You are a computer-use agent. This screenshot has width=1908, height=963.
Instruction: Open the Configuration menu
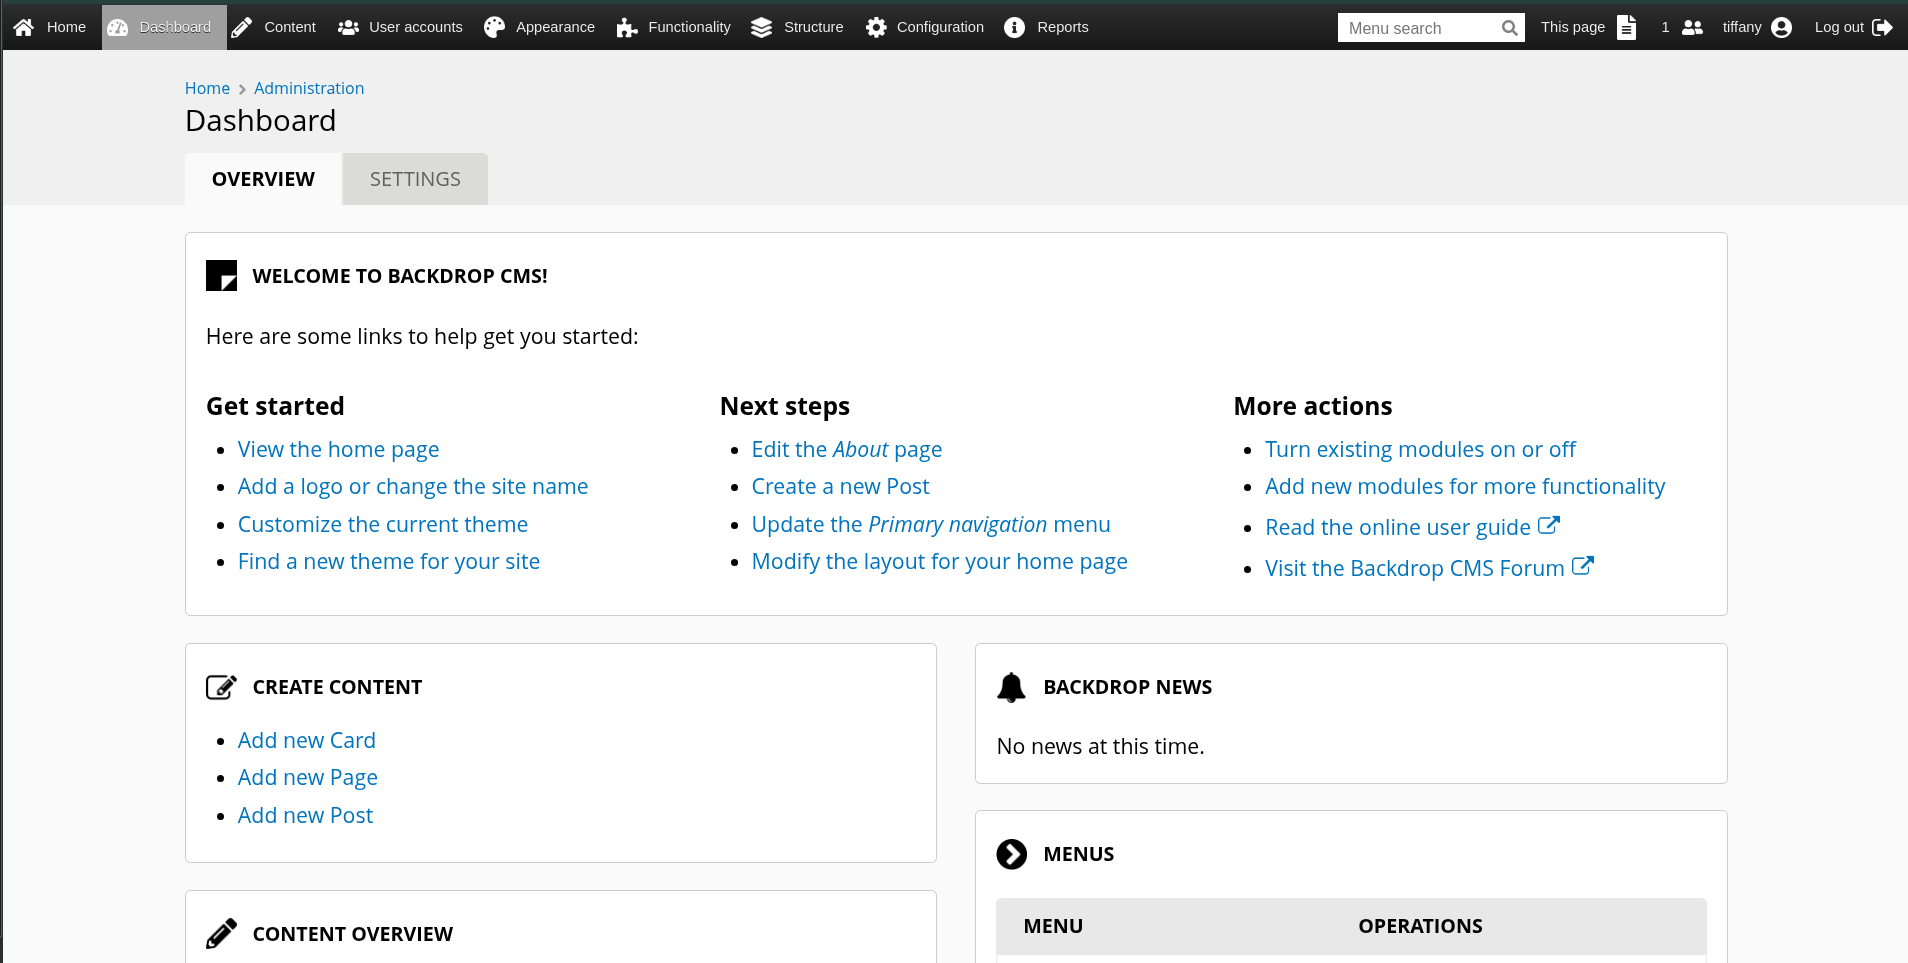click(x=925, y=27)
